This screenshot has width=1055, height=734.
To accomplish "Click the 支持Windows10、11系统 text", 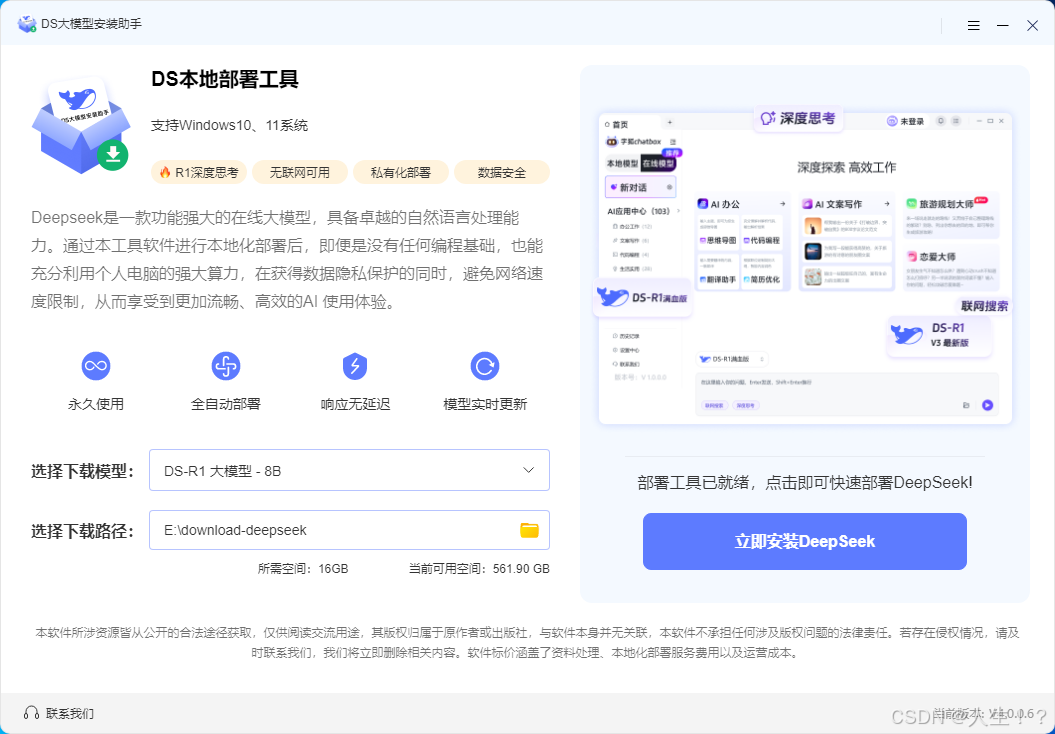I will coord(229,125).
